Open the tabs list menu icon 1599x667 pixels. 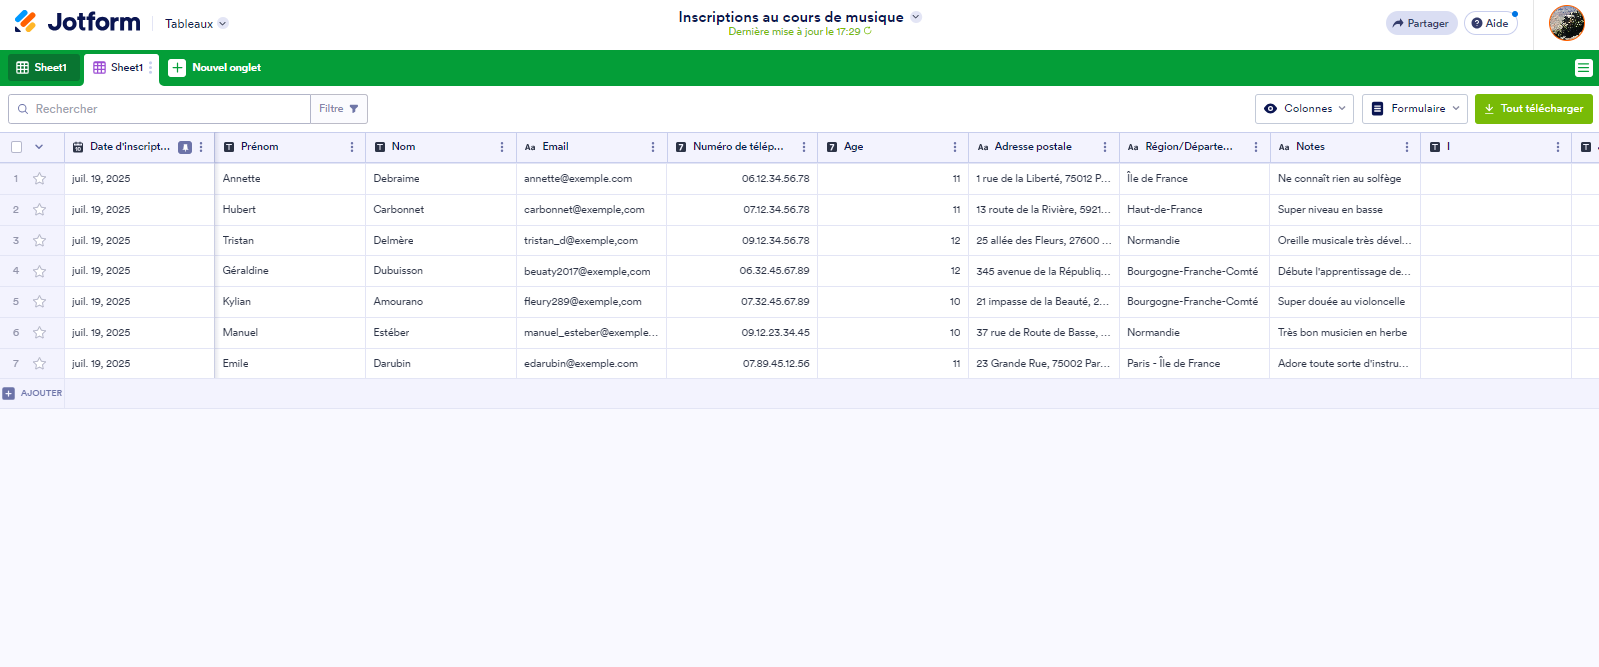[1583, 68]
